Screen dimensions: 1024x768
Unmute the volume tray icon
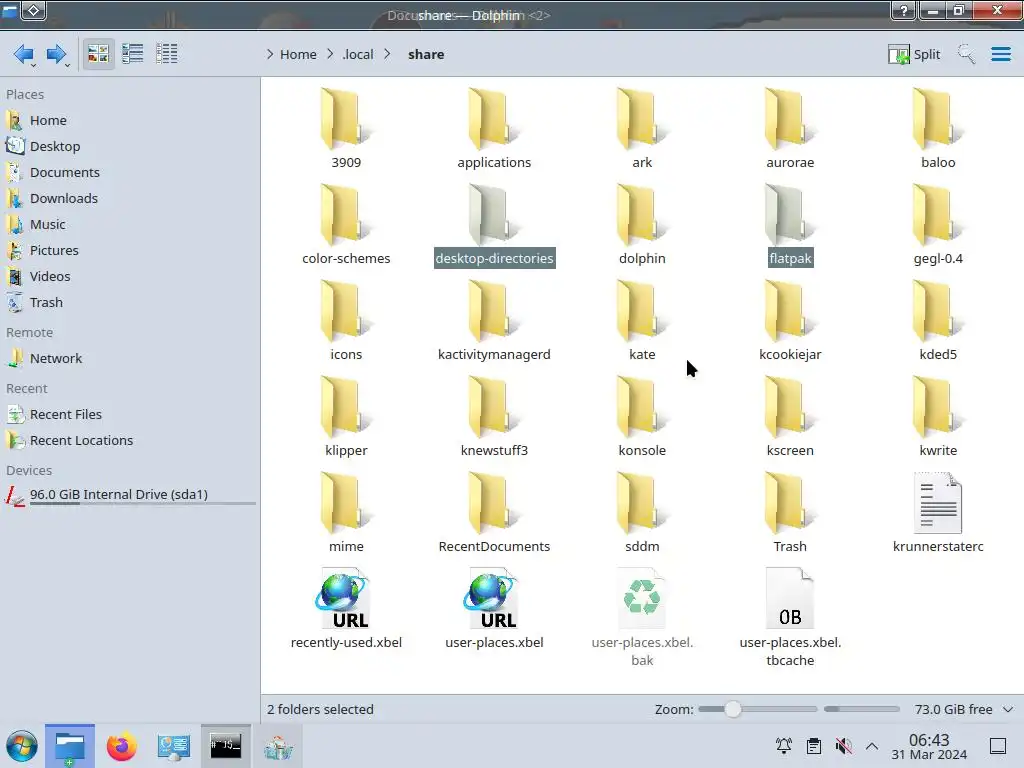point(843,746)
